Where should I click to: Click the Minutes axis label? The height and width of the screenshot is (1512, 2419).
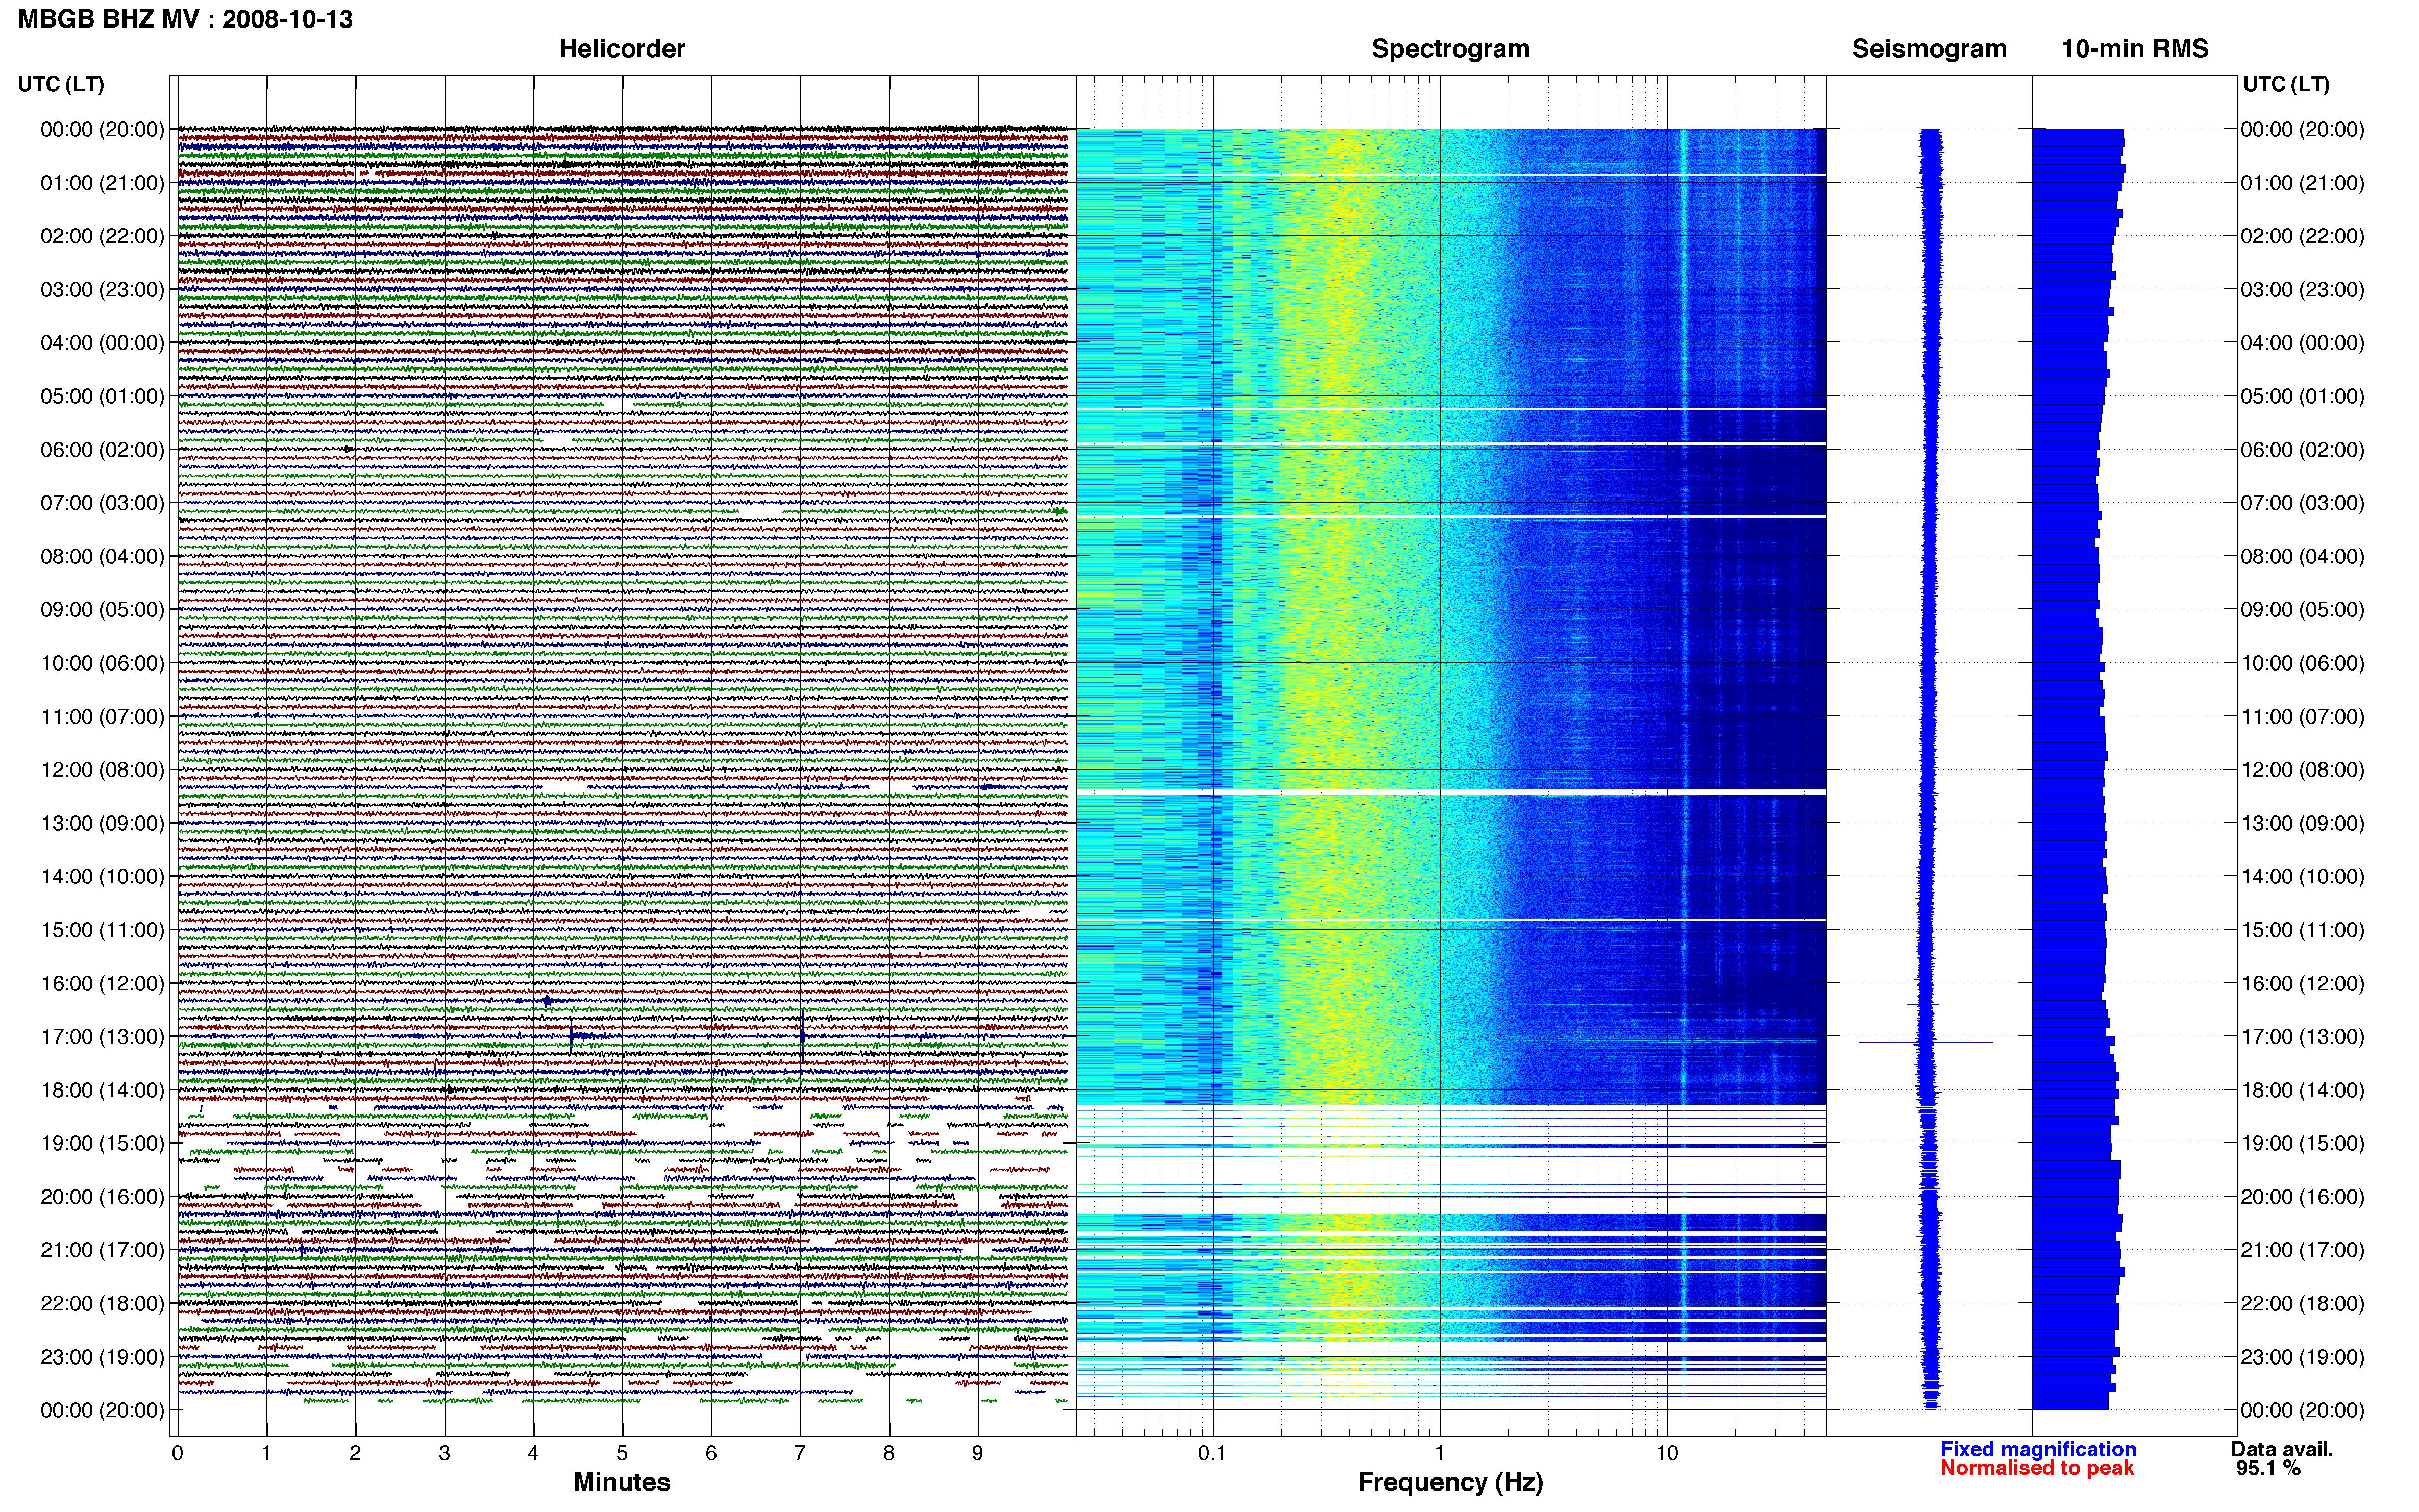click(x=622, y=1482)
